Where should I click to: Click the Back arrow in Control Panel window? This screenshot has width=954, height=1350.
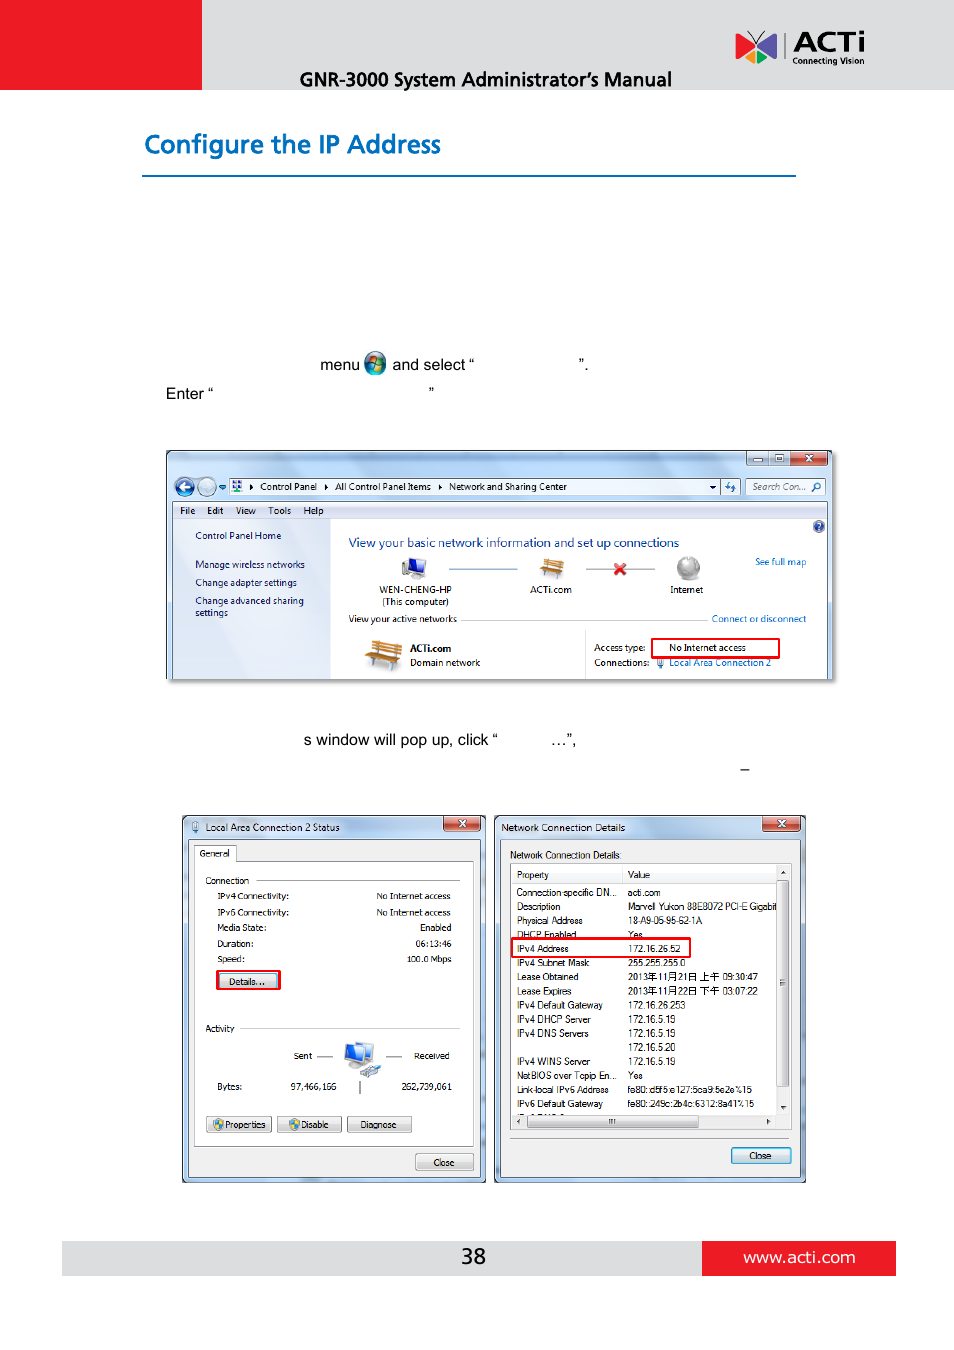click(185, 487)
